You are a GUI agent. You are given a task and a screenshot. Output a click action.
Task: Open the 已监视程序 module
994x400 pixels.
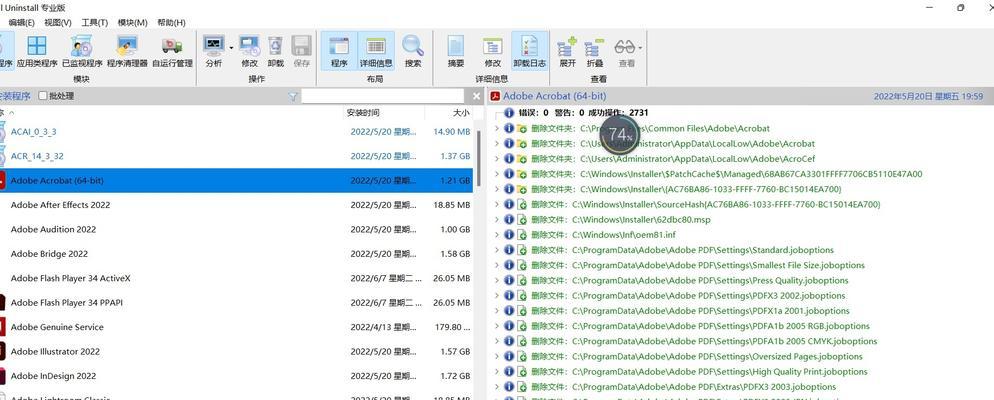click(82, 51)
